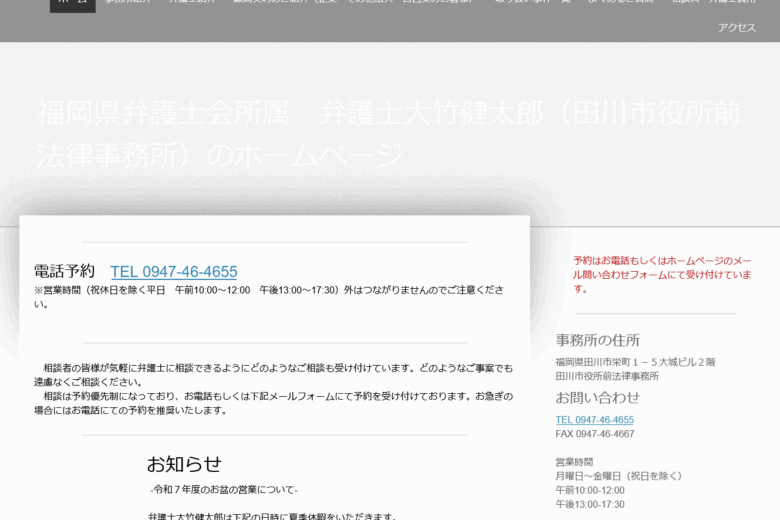Click the large TEL 0947-46-4655 link
The image size is (780, 520).
coord(173,272)
